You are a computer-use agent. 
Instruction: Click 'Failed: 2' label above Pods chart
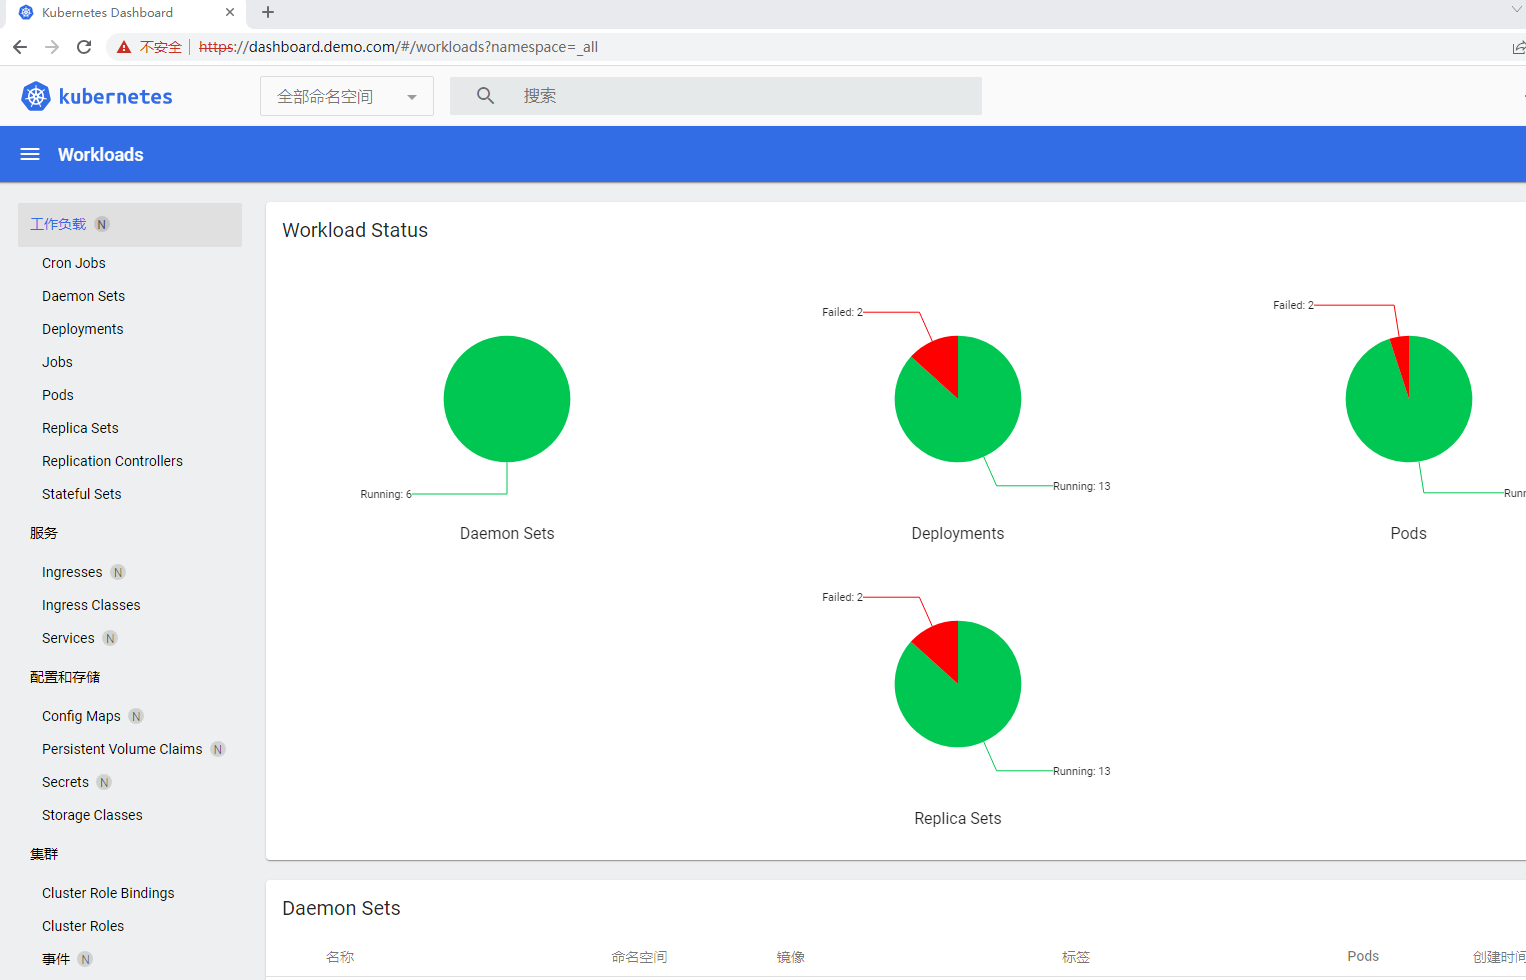[x=1294, y=305]
